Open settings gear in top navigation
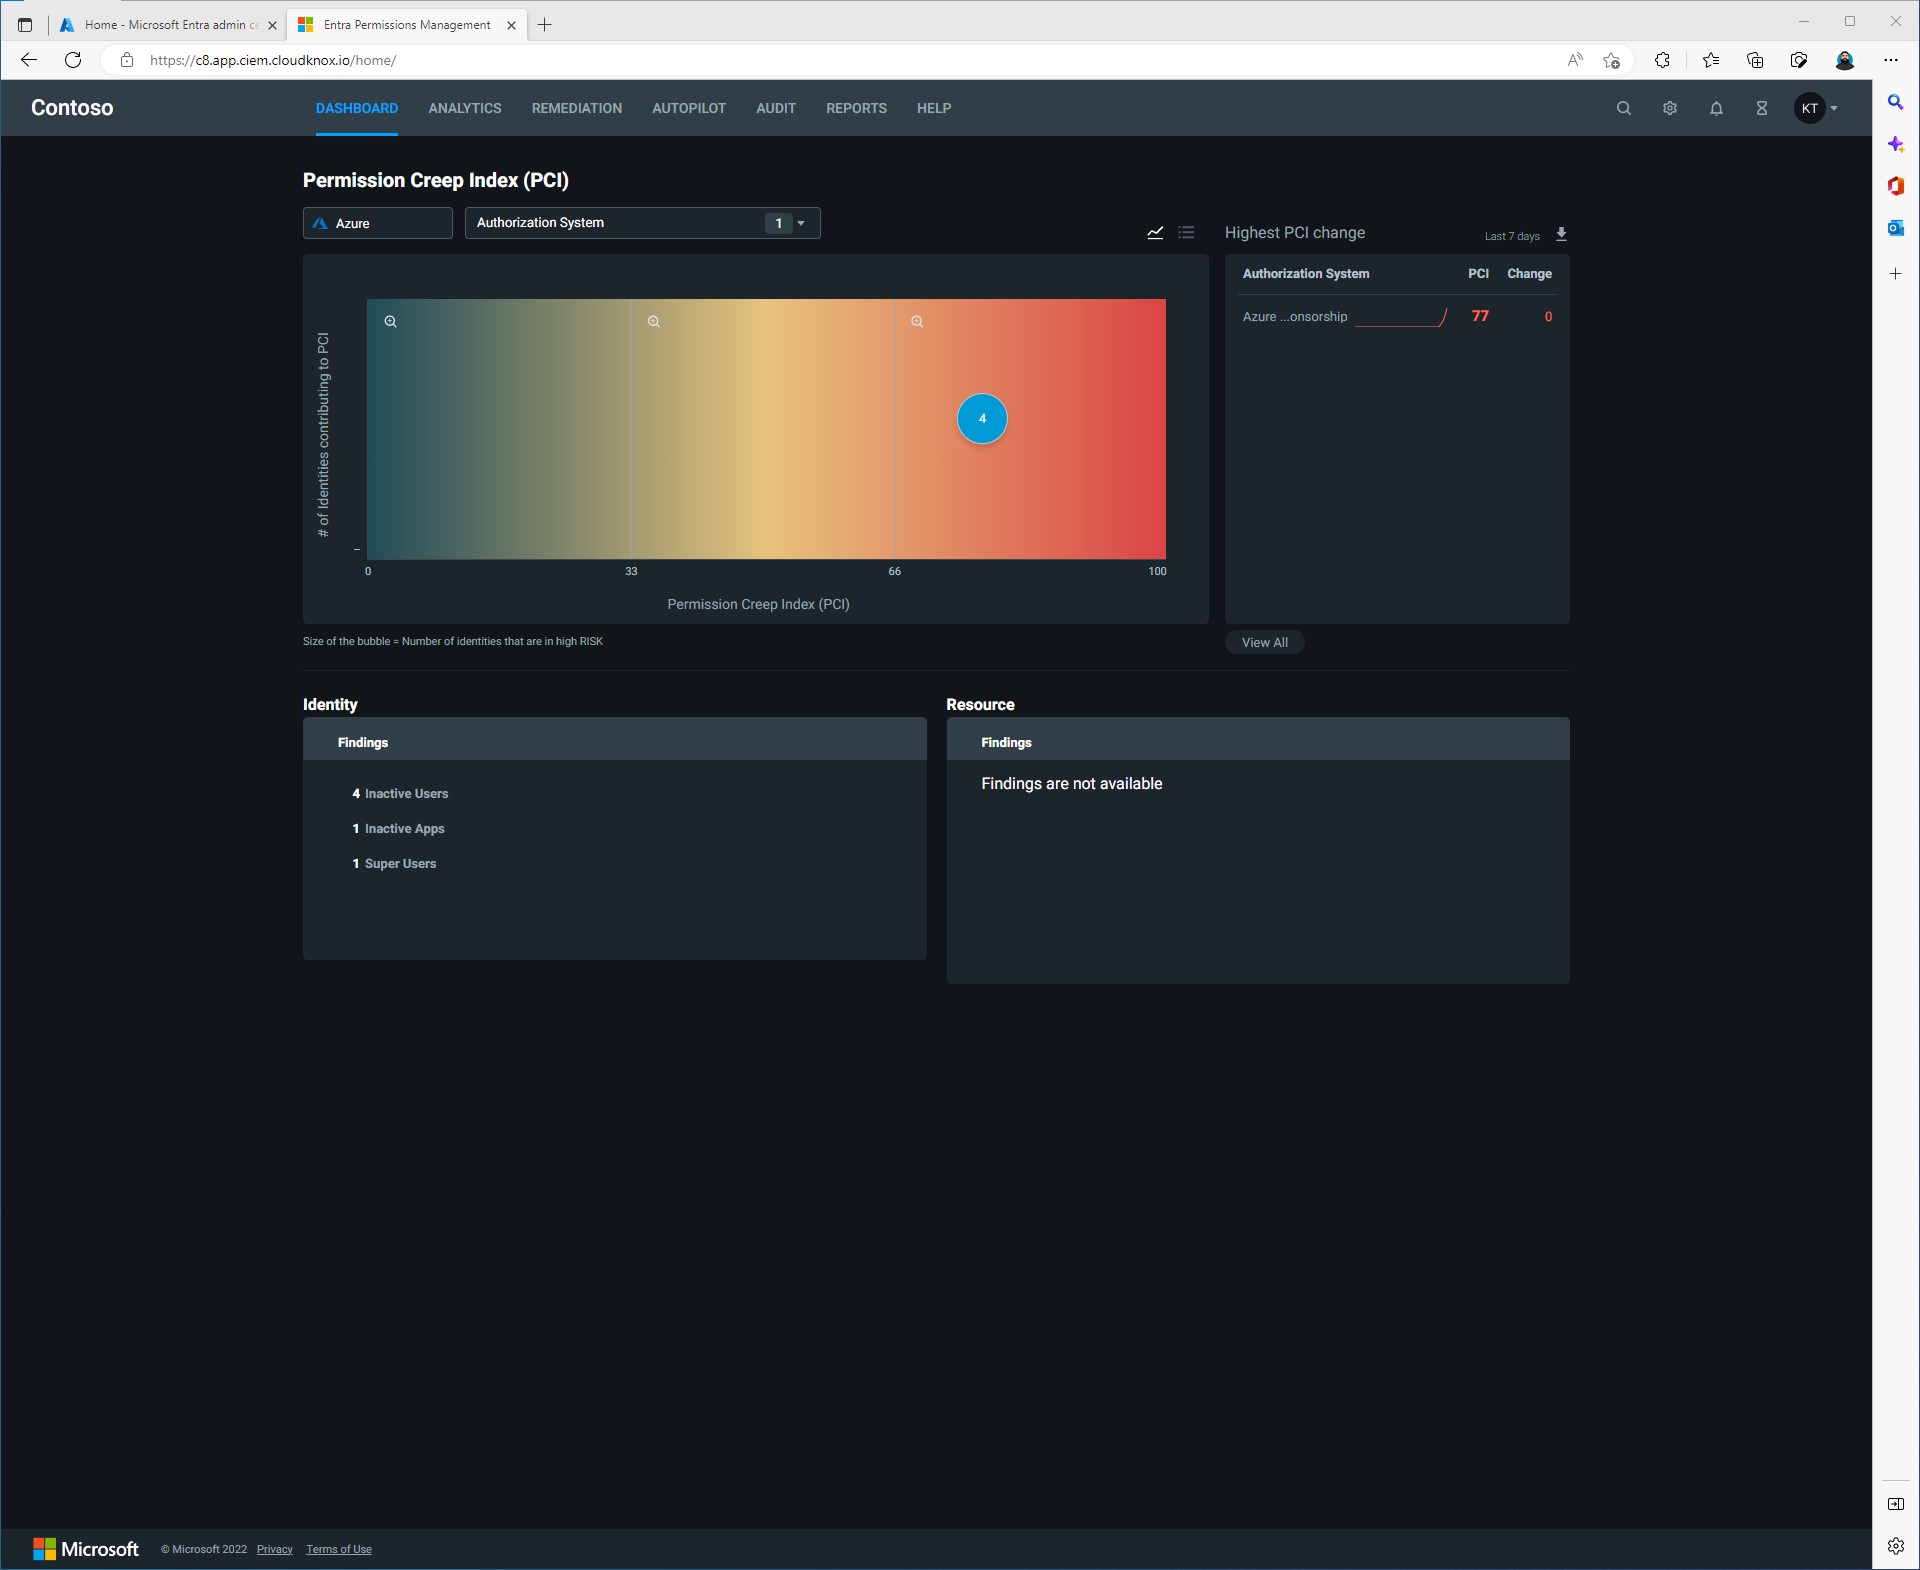Viewport: 1920px width, 1570px height. [1669, 108]
